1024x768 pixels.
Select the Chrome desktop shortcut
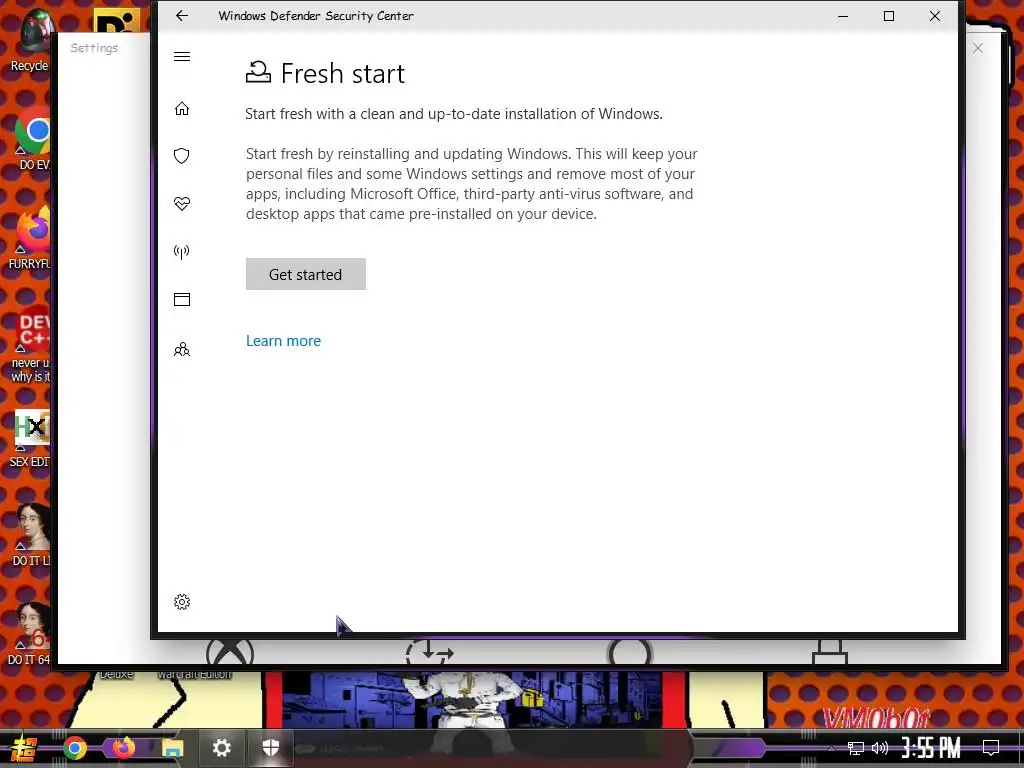click(33, 138)
